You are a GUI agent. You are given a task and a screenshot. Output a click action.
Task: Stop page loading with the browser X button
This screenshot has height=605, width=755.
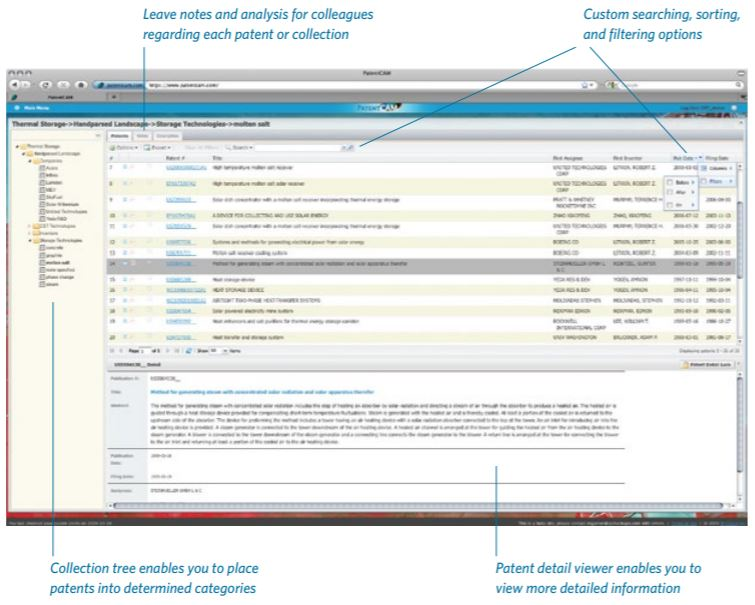[x=63, y=85]
